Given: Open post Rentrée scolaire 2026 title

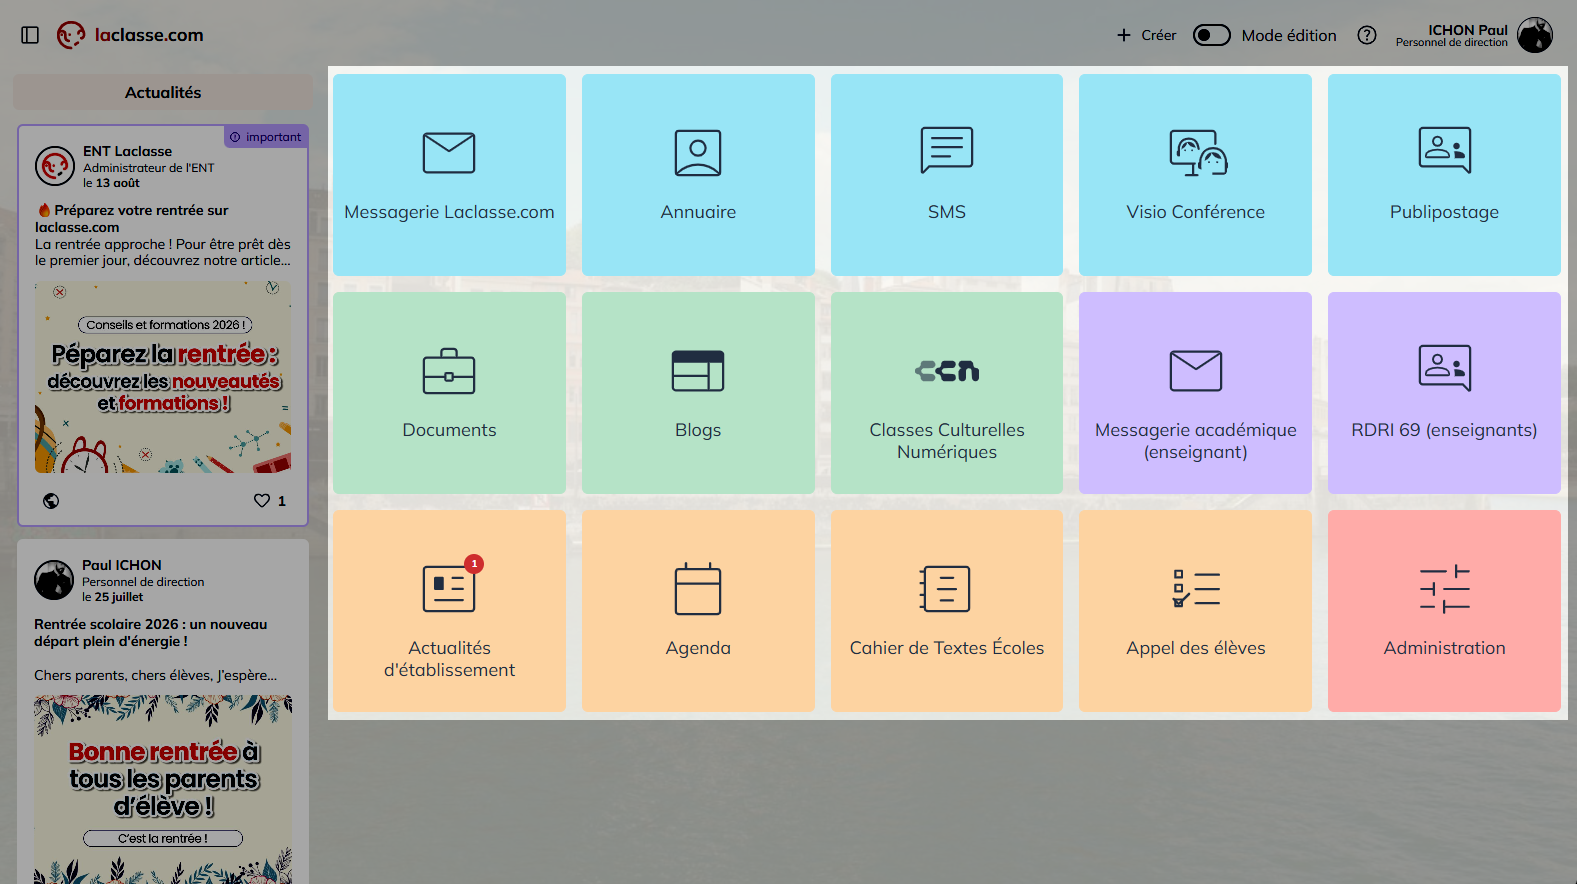Looking at the screenshot, I should tap(151, 633).
